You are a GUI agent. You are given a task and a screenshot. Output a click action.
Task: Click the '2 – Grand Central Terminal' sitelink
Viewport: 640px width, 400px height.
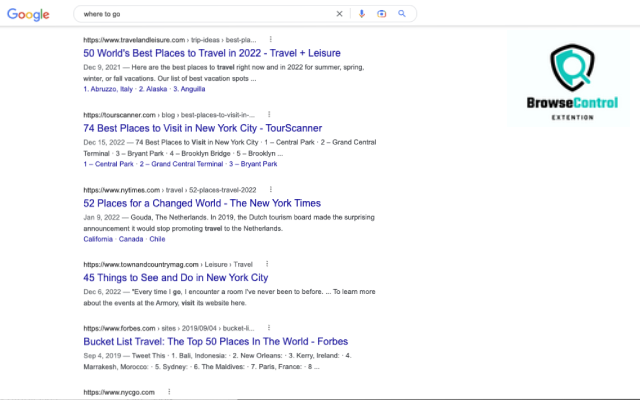point(182,164)
